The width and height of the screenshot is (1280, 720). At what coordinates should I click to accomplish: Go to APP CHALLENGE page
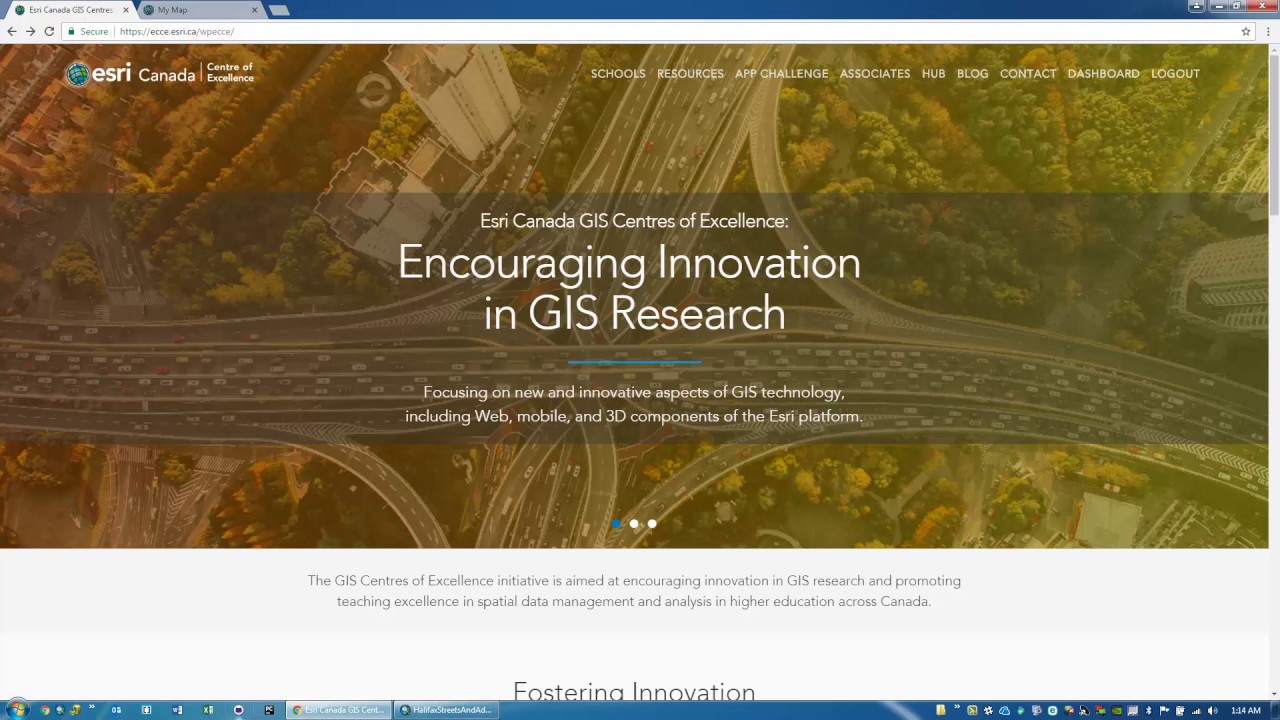pyautogui.click(x=781, y=74)
